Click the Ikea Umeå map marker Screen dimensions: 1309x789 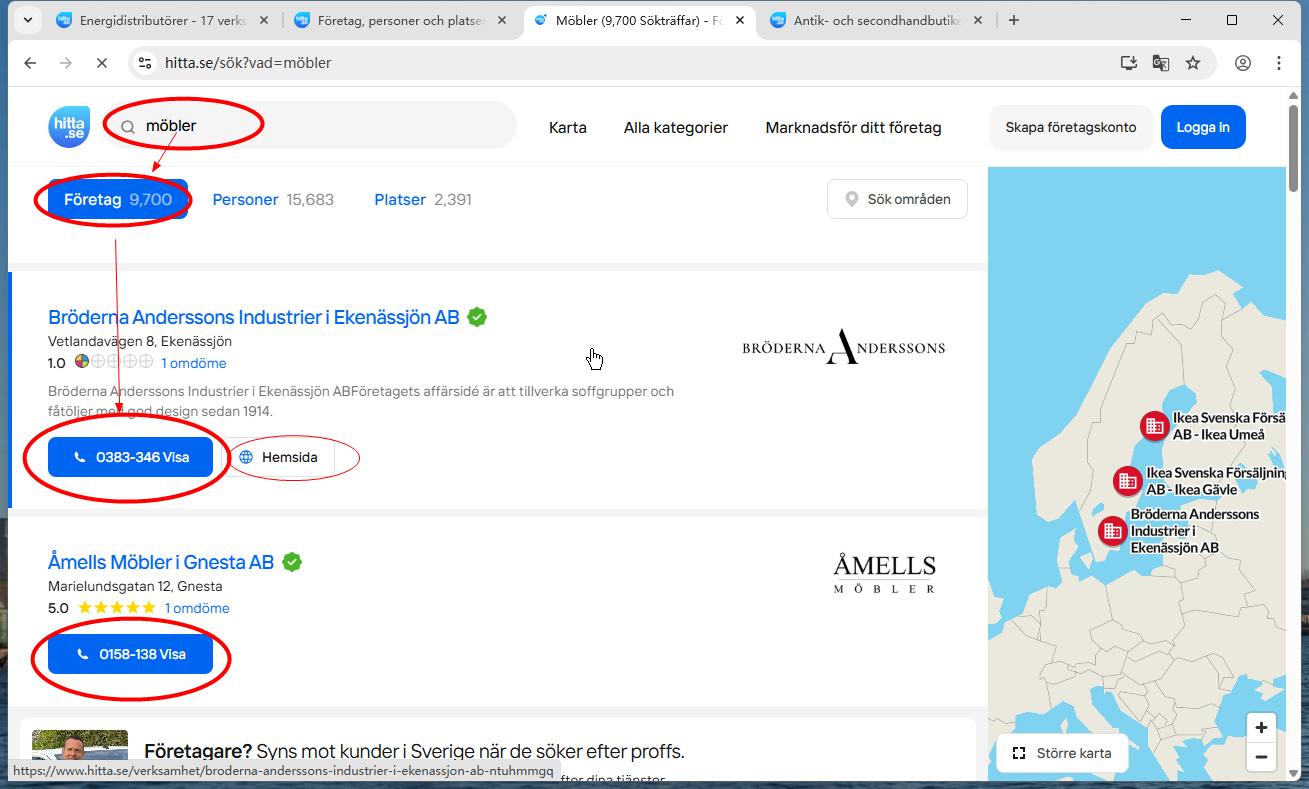pos(1155,426)
